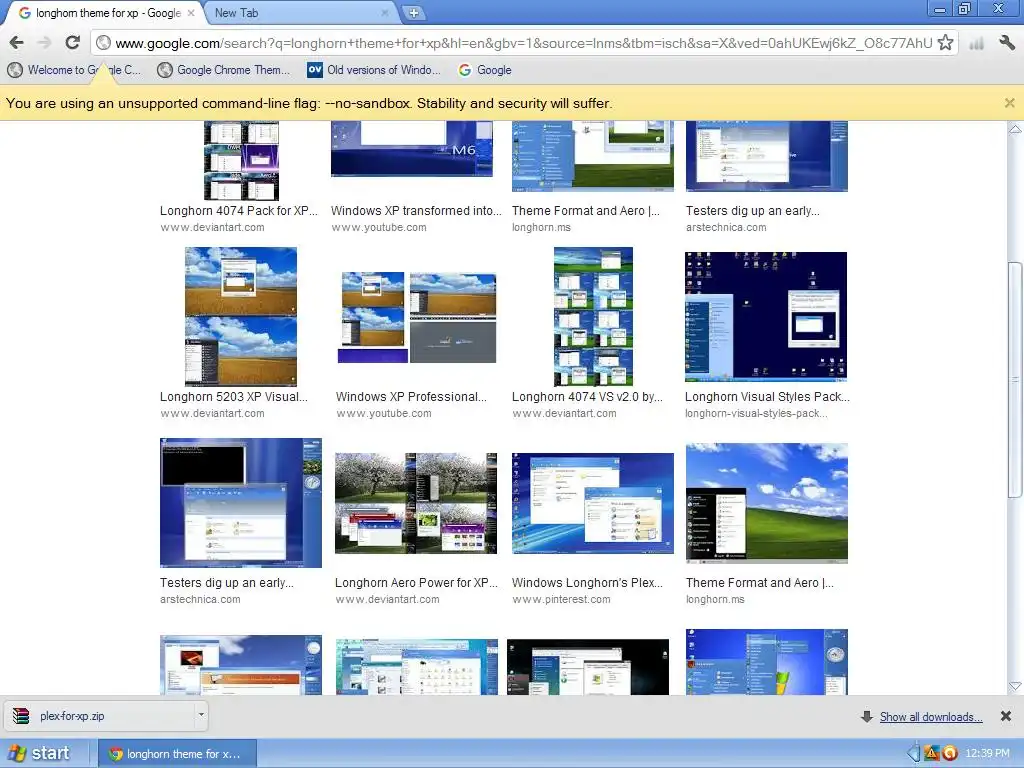1024x768 pixels.
Task: Open Longhorn 5203 XP Visual thumbnail
Action: pyautogui.click(x=241, y=317)
